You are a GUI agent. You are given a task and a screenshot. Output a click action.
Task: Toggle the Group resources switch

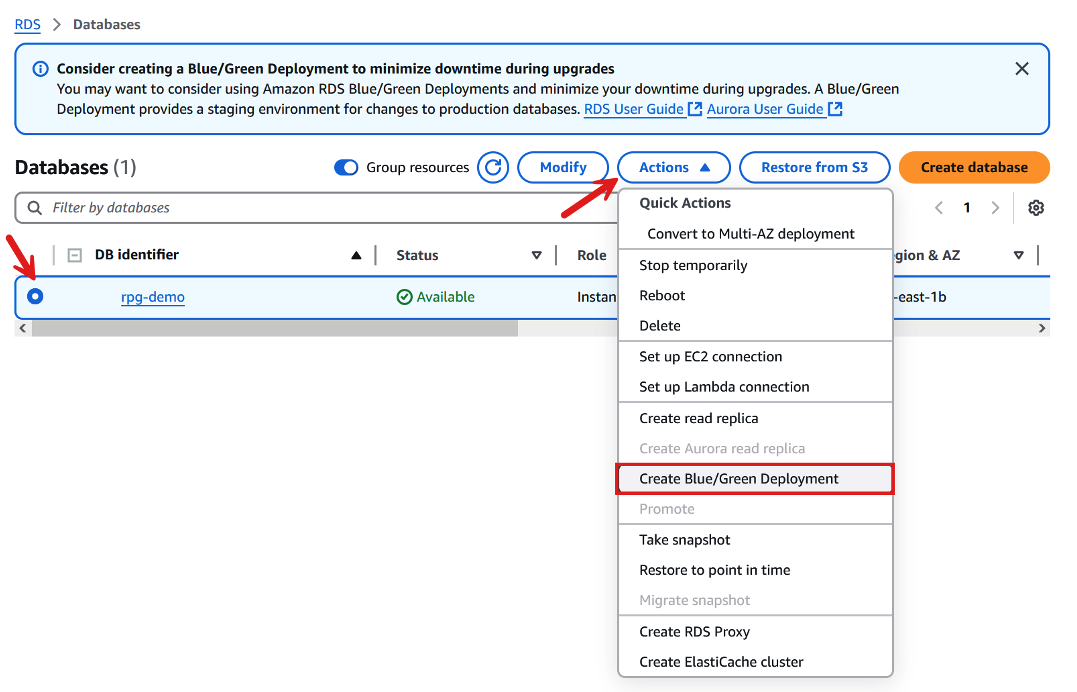tap(346, 168)
